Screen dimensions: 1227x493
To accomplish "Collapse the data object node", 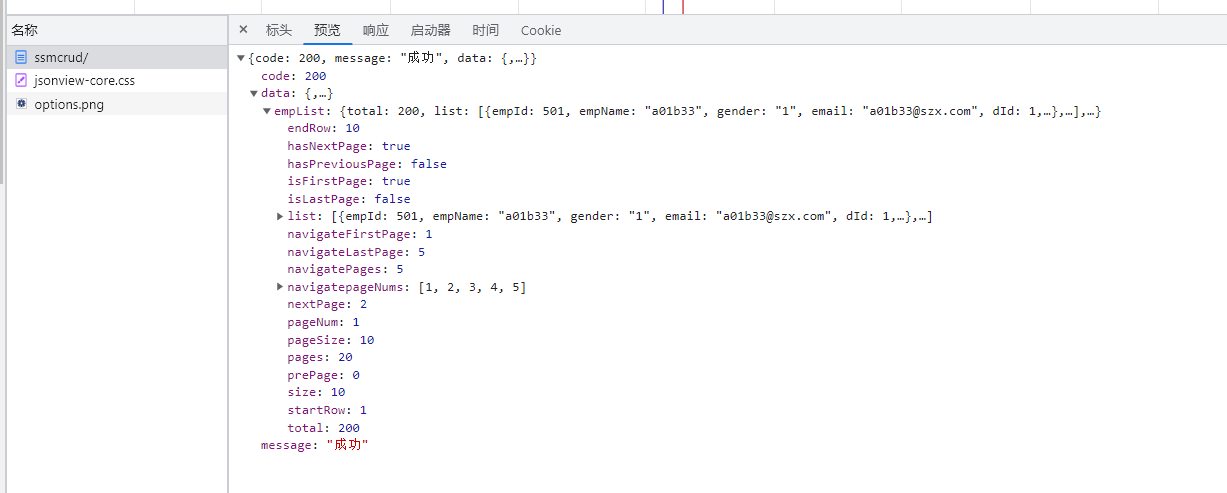I will click(x=254, y=94).
